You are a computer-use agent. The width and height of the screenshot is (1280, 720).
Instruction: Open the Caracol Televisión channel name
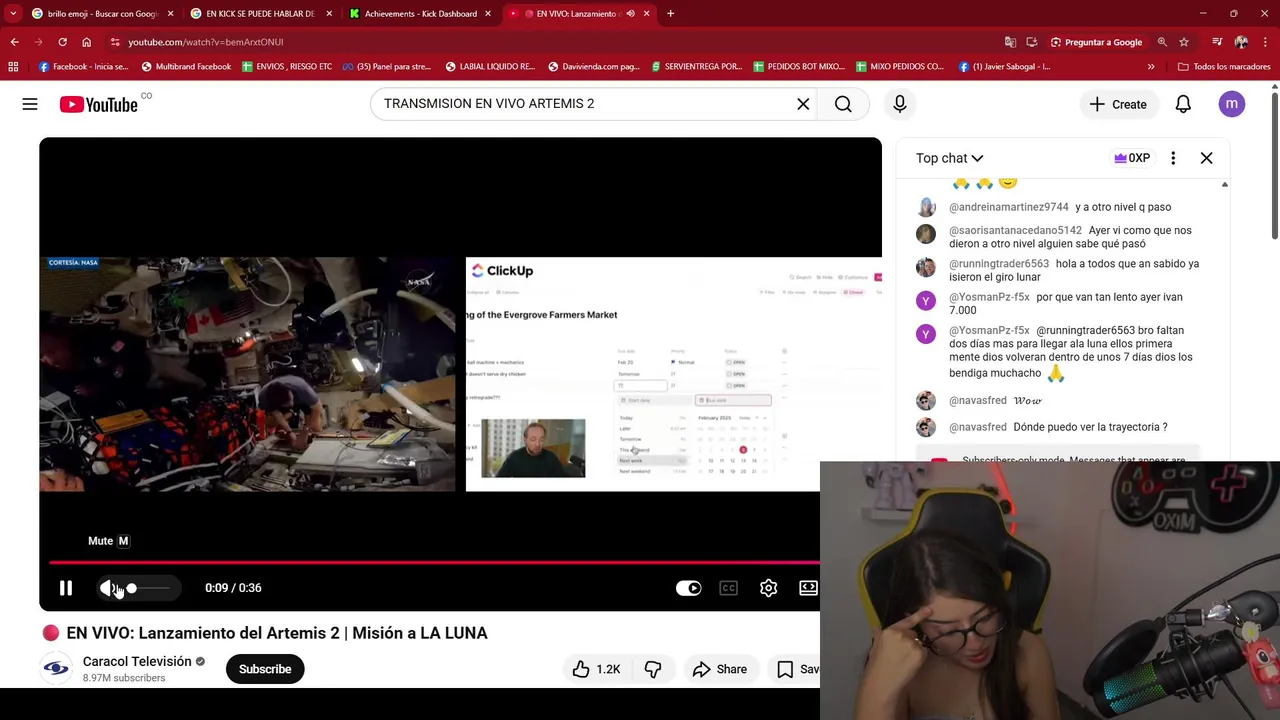click(x=137, y=661)
